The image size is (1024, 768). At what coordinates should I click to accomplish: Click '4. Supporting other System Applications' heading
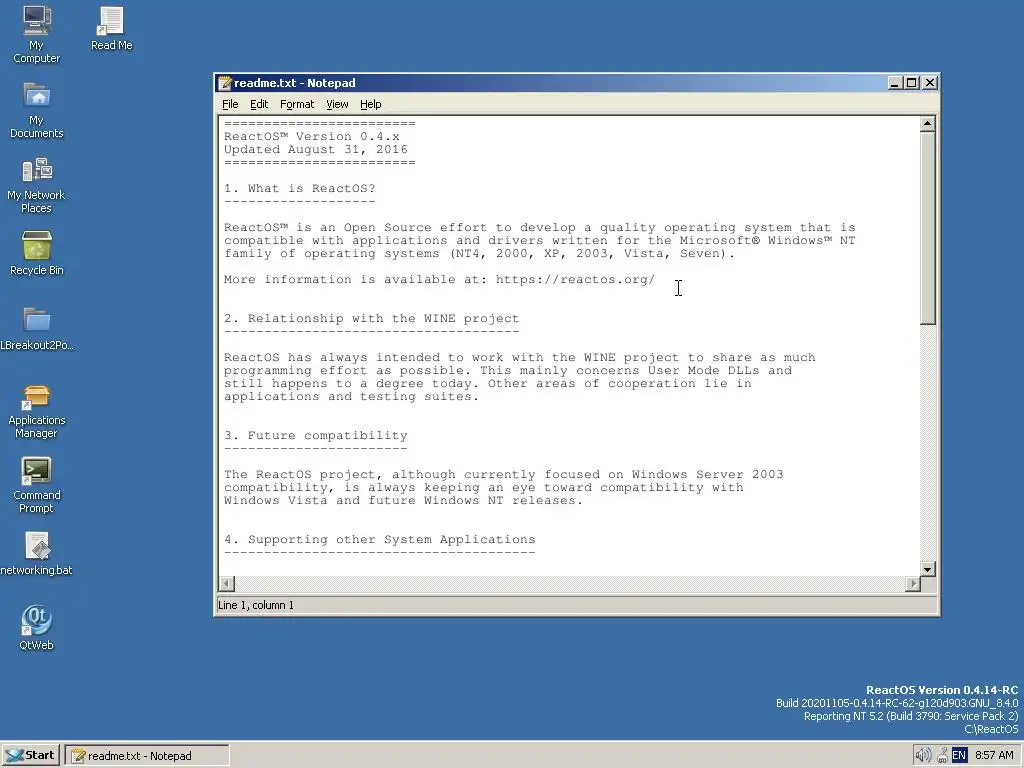[x=379, y=539]
